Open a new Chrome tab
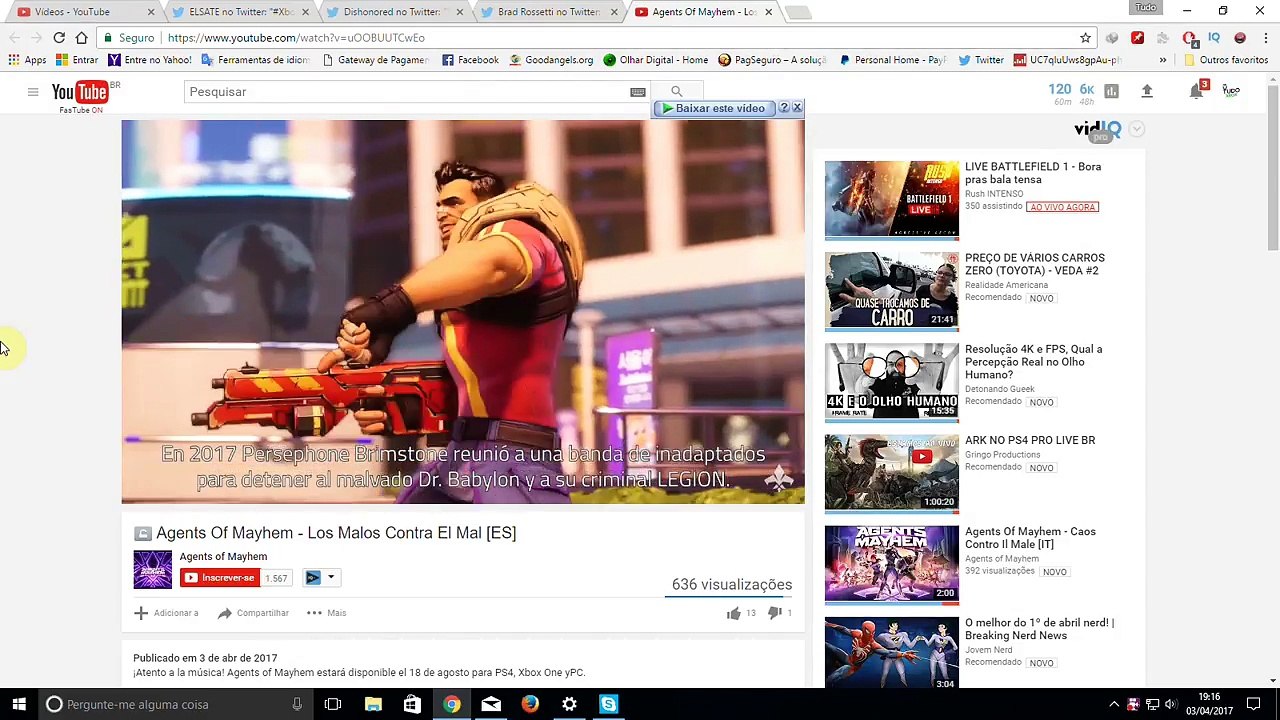Screen dimensions: 1280x720 798,12
